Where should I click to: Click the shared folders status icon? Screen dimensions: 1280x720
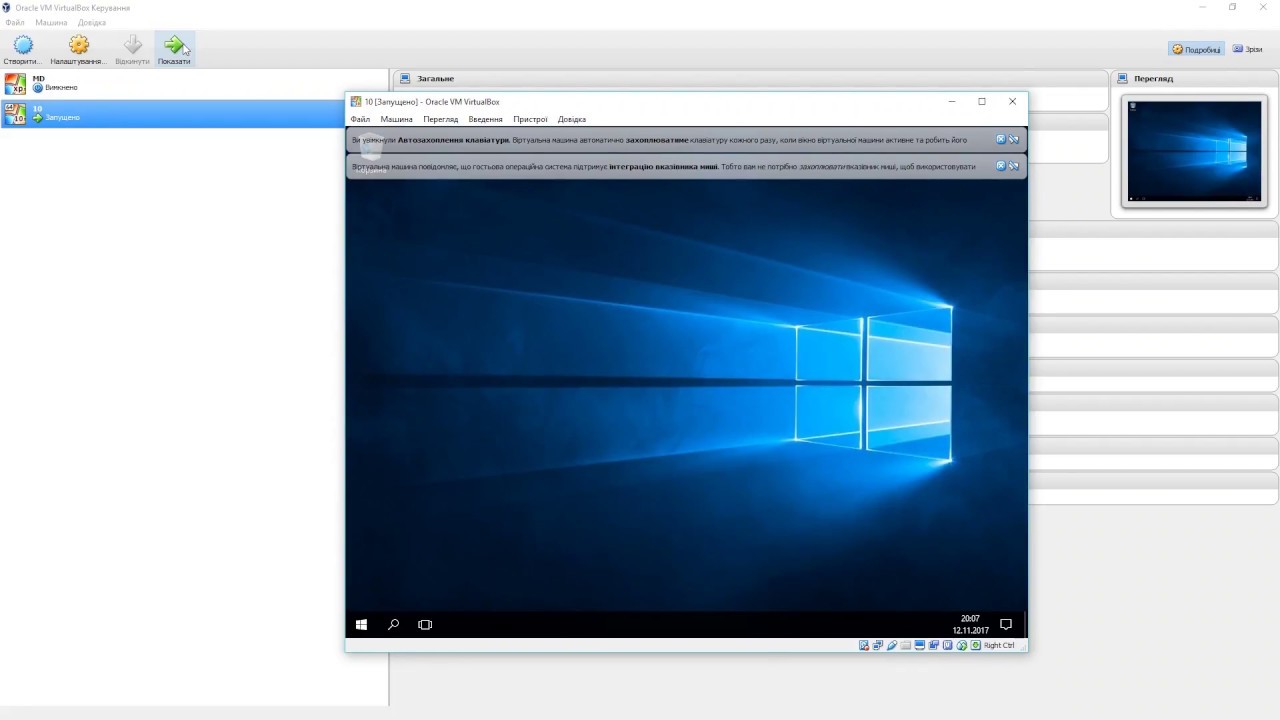[906, 645]
